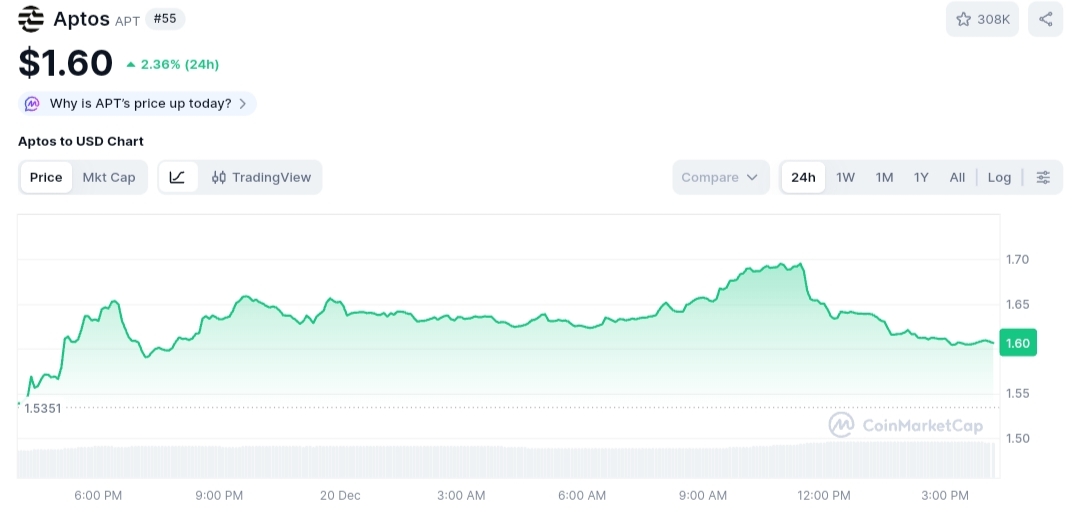Click the 1.65 y-axis label
Screen dimensions: 1080x528
(1017, 304)
